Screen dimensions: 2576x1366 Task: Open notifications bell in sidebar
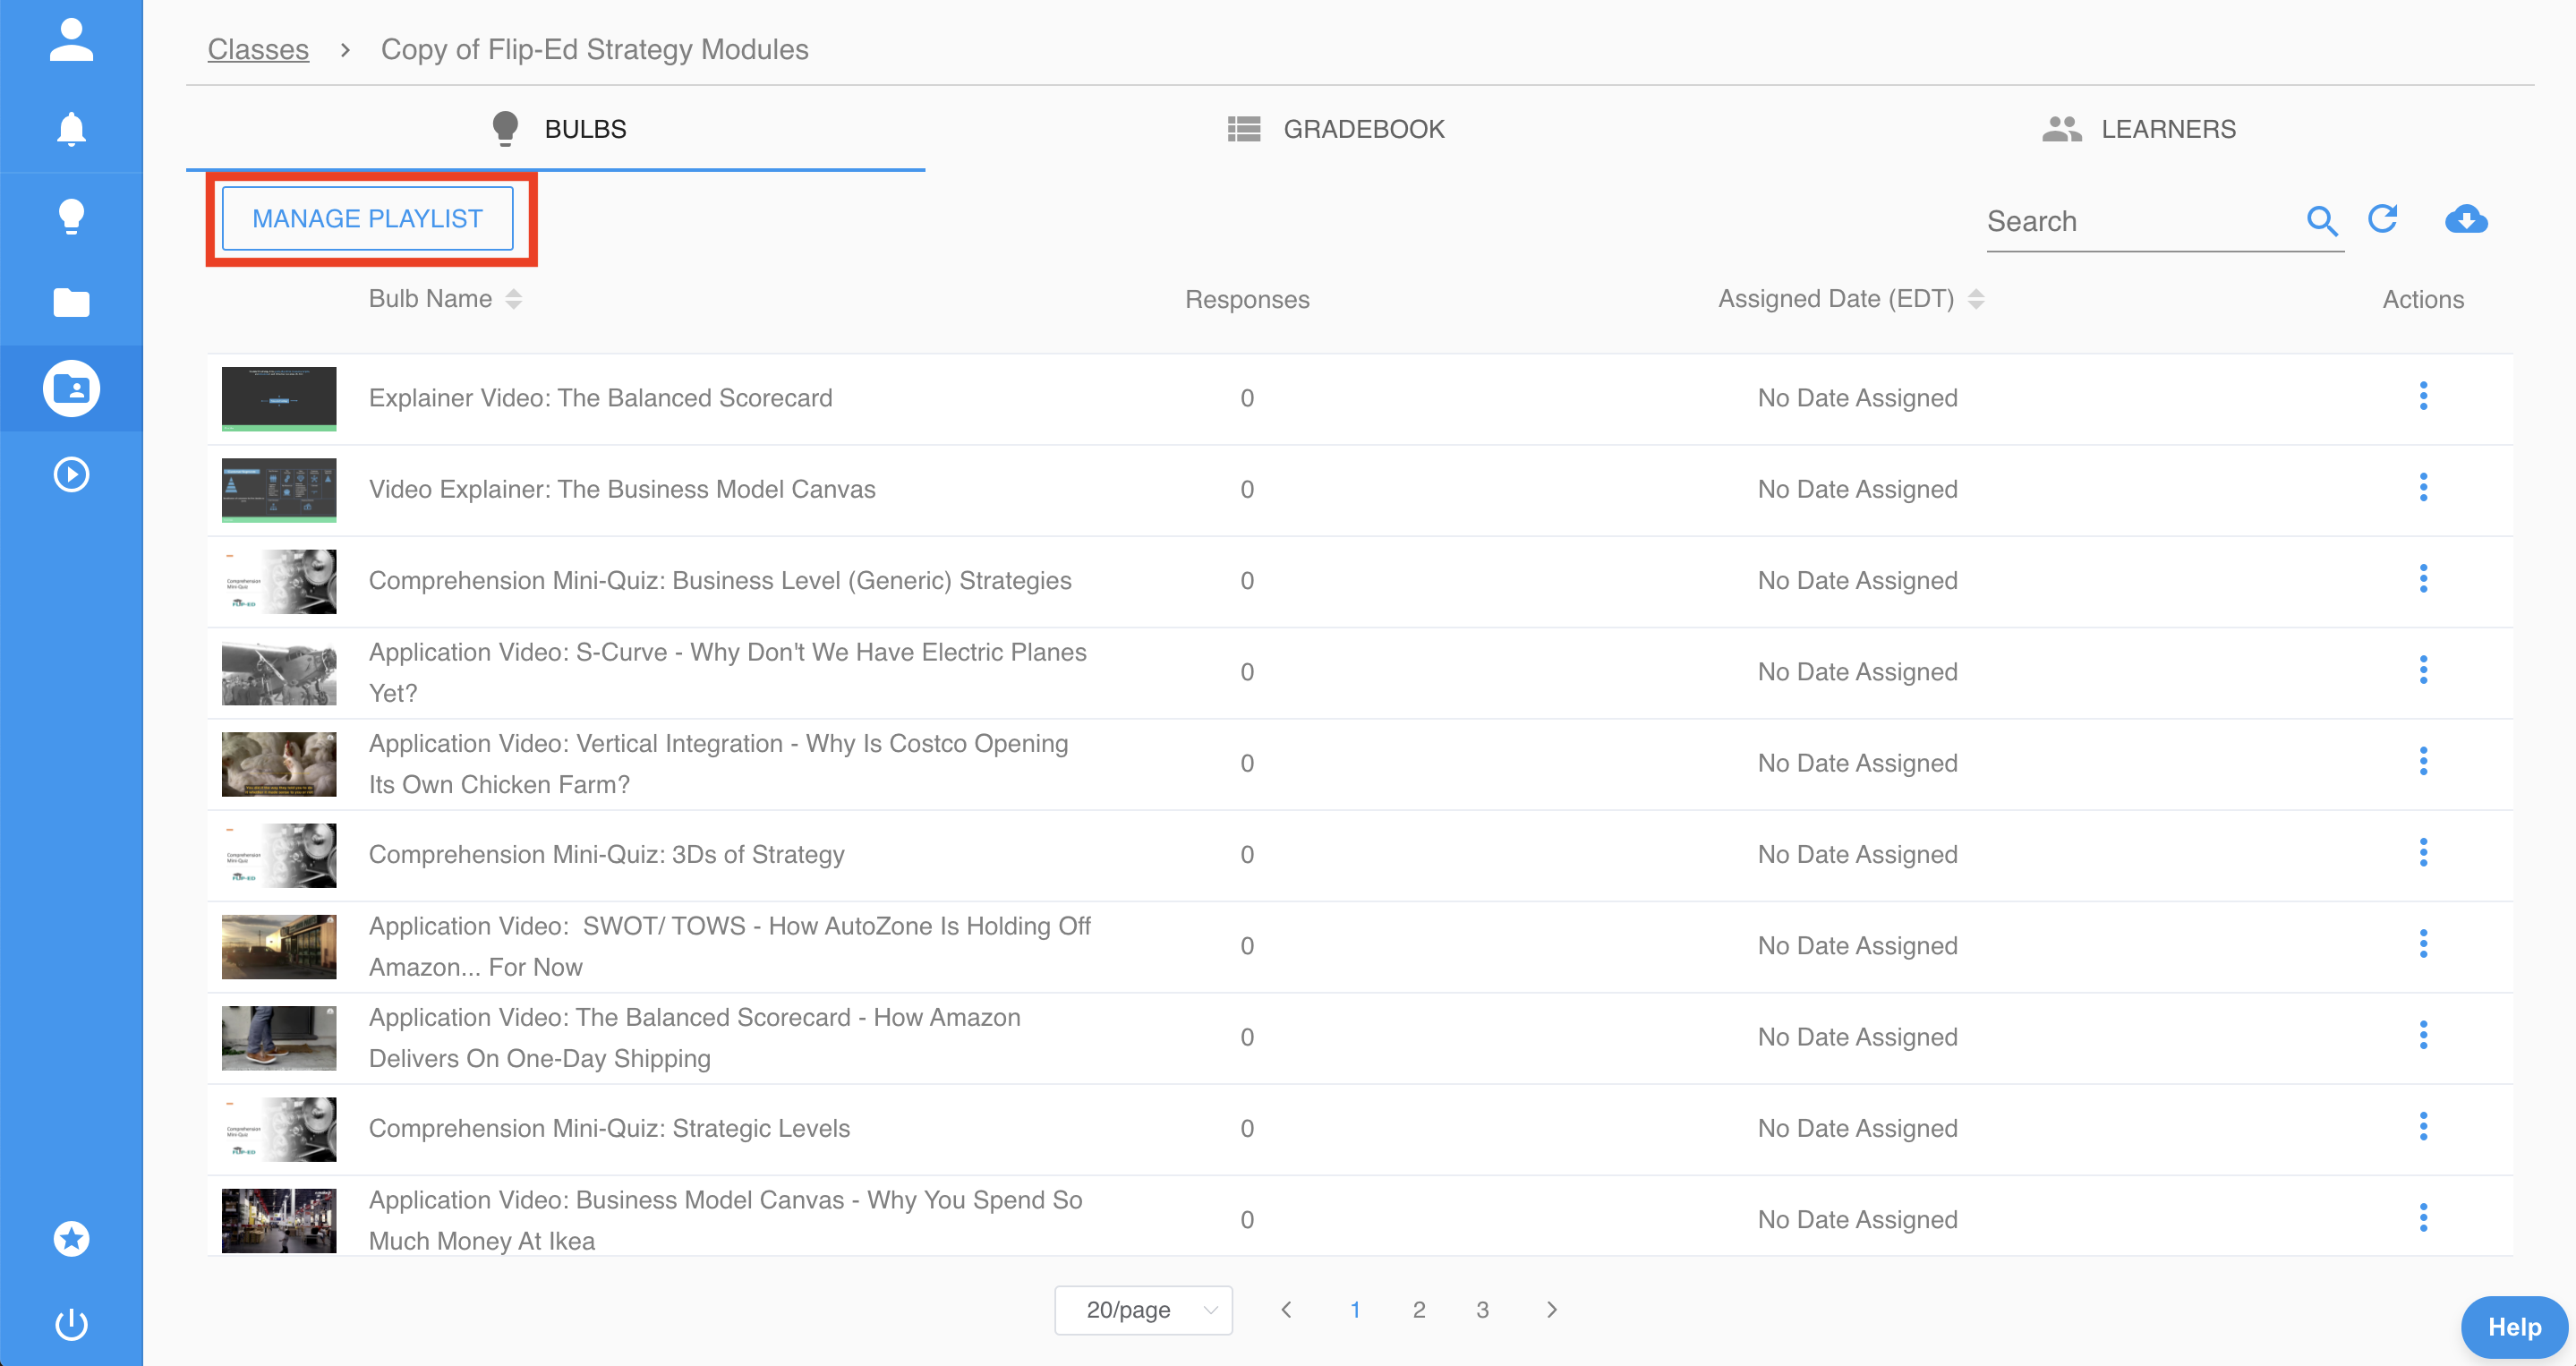tap(71, 129)
